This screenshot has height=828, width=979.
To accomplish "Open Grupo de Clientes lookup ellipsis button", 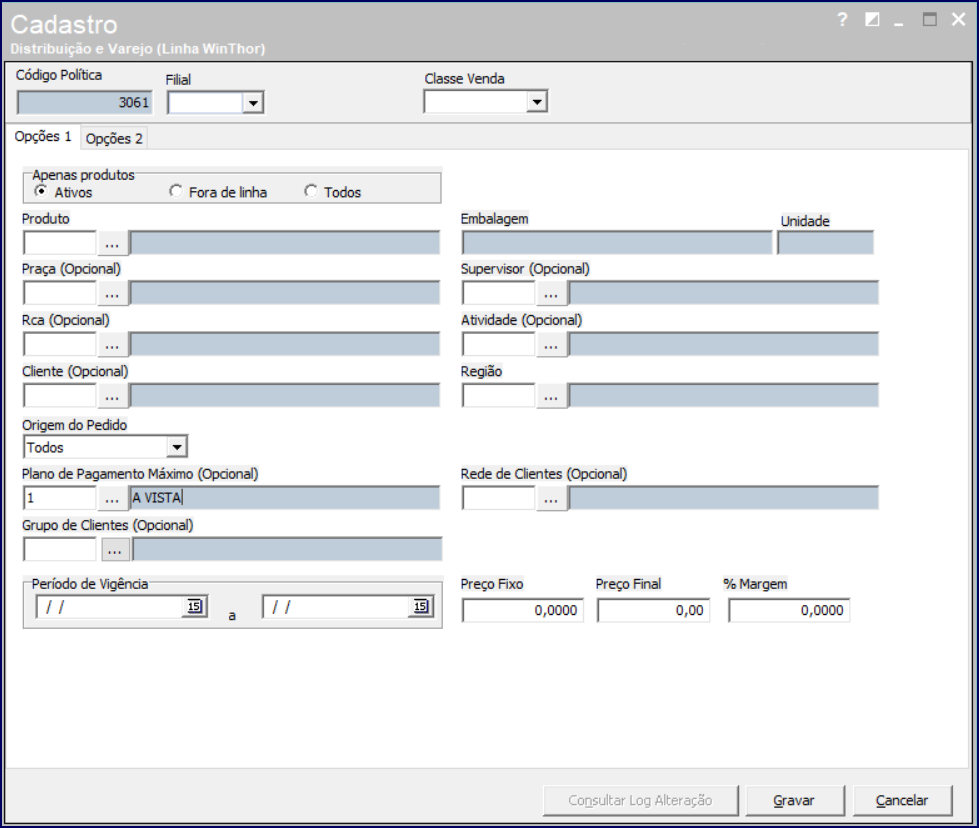I will [x=116, y=550].
